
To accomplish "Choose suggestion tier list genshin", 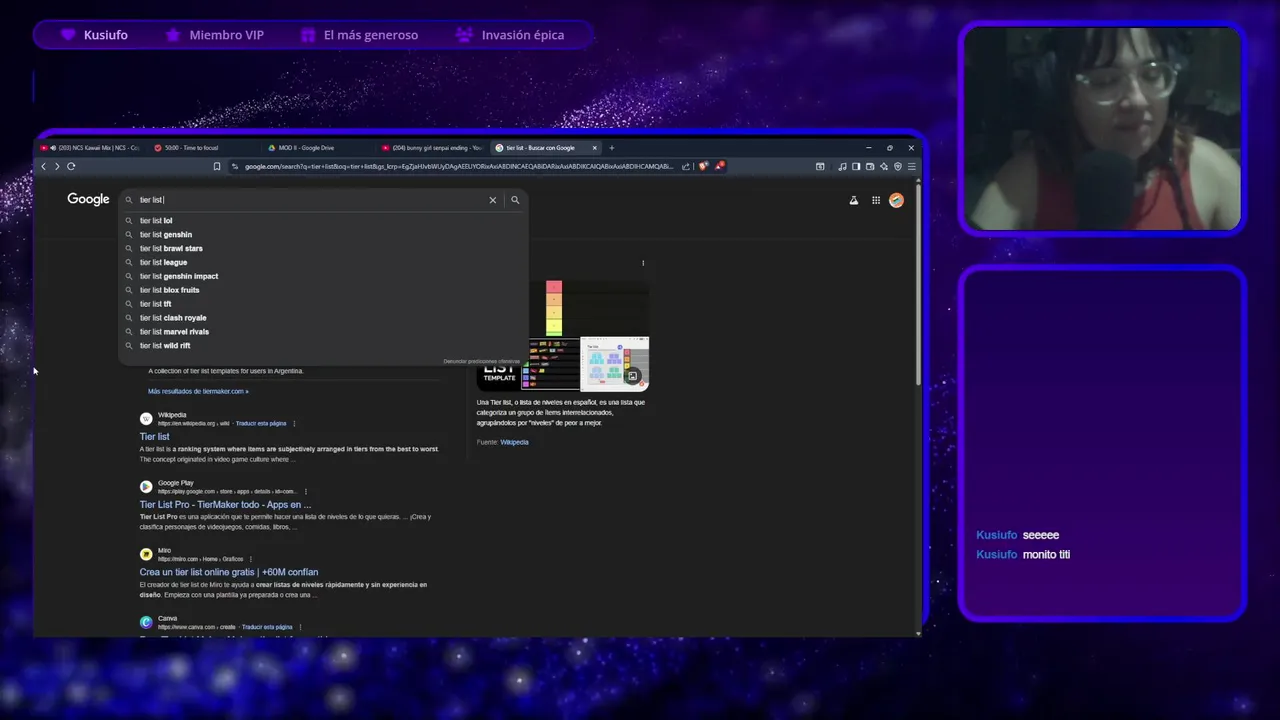I will coord(323,235).
